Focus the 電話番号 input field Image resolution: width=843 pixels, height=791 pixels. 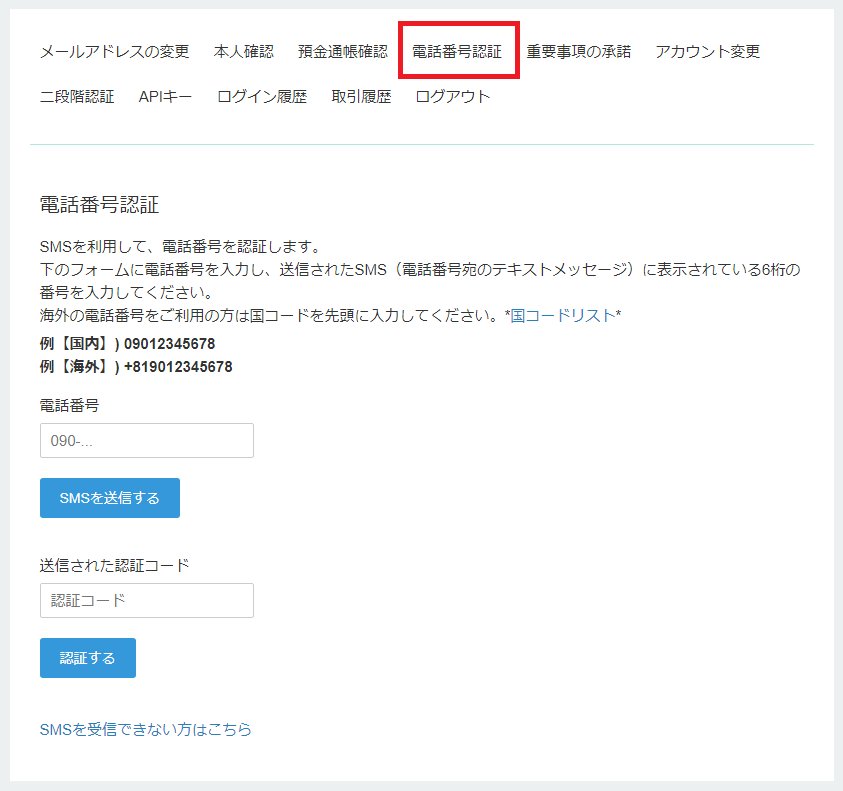(147, 440)
